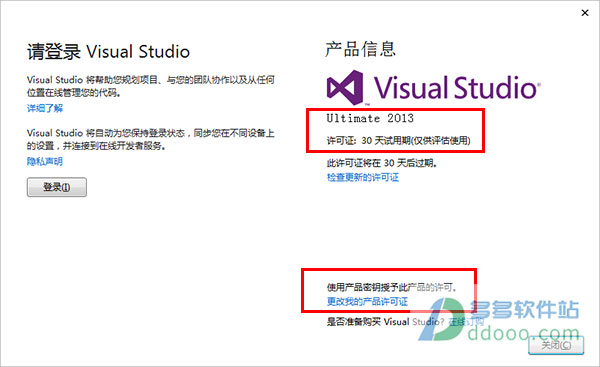The width and height of the screenshot is (600, 367).
Task: Click the 登录 sign-in button
Action: [x=57, y=187]
